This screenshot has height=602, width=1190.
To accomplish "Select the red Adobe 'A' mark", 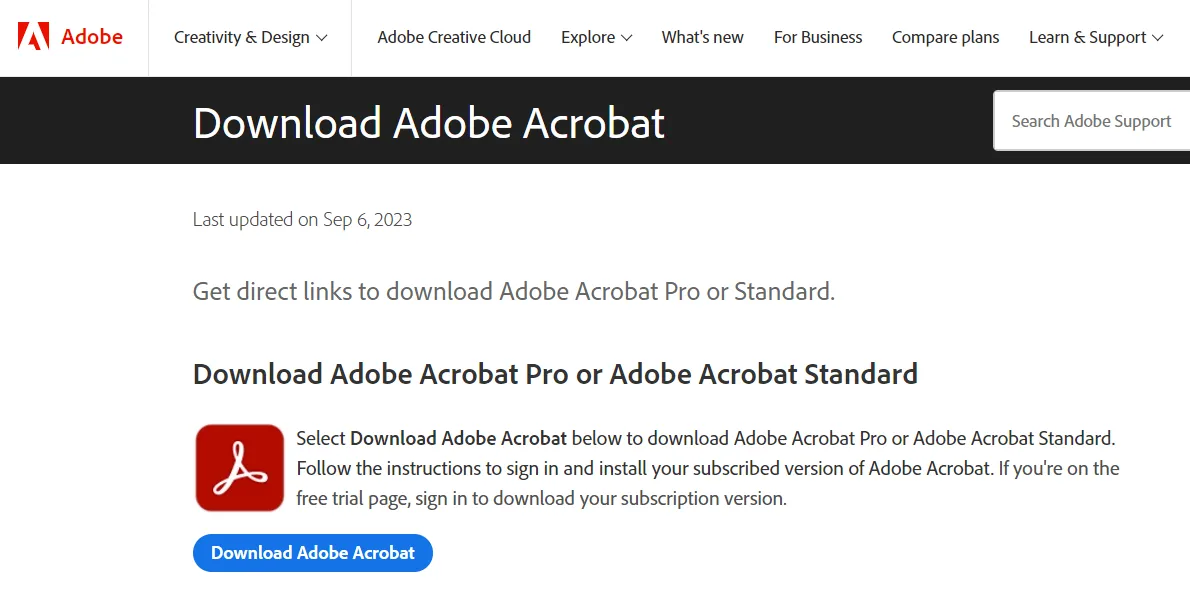I will click(36, 37).
